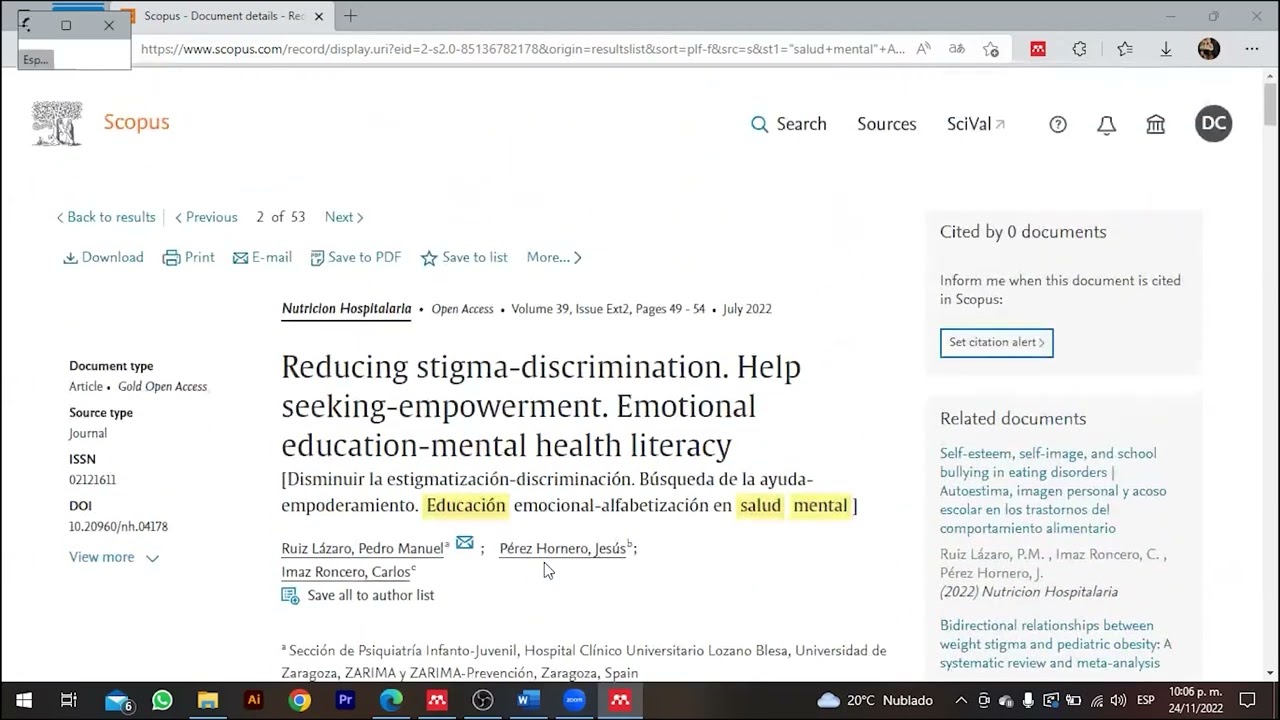The height and width of the screenshot is (720, 1280).
Task: Click the red Mendeley extension icon
Action: [x=1038, y=48]
